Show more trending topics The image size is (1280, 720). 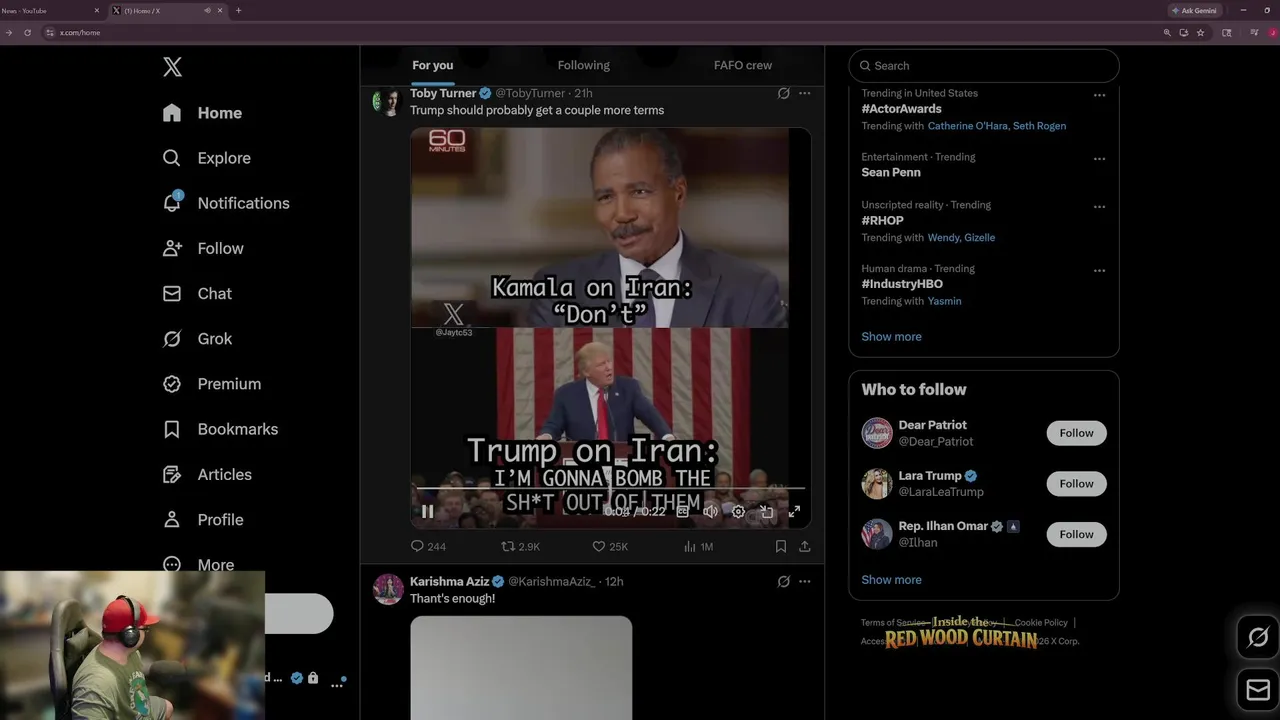click(892, 337)
